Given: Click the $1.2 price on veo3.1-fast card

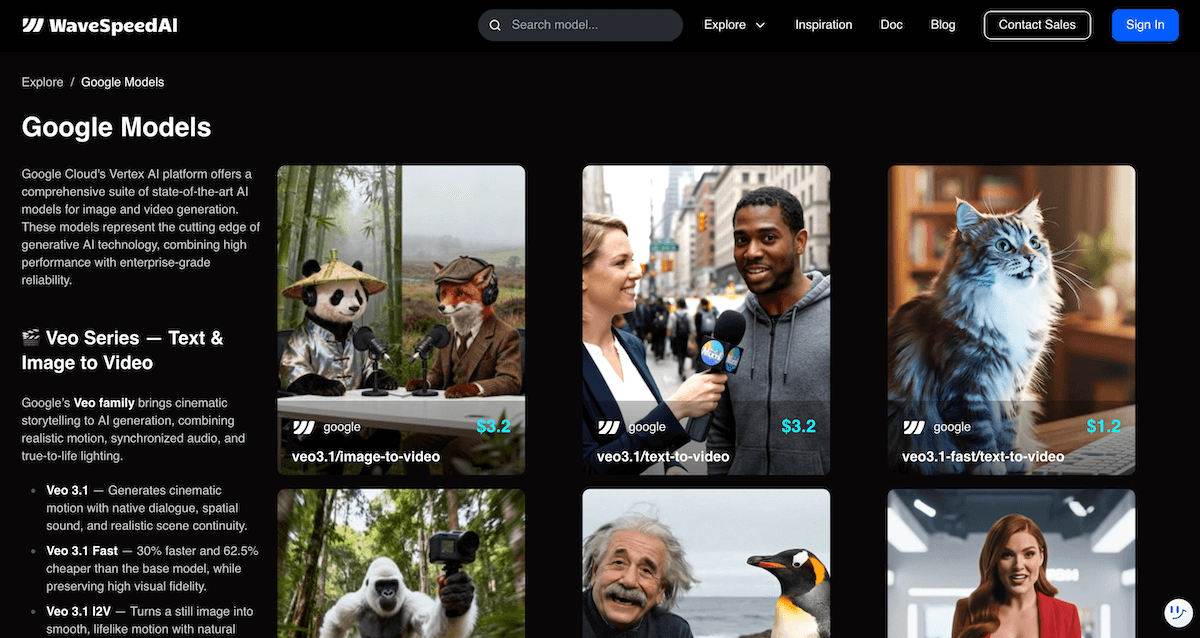Looking at the screenshot, I should coord(1103,427).
